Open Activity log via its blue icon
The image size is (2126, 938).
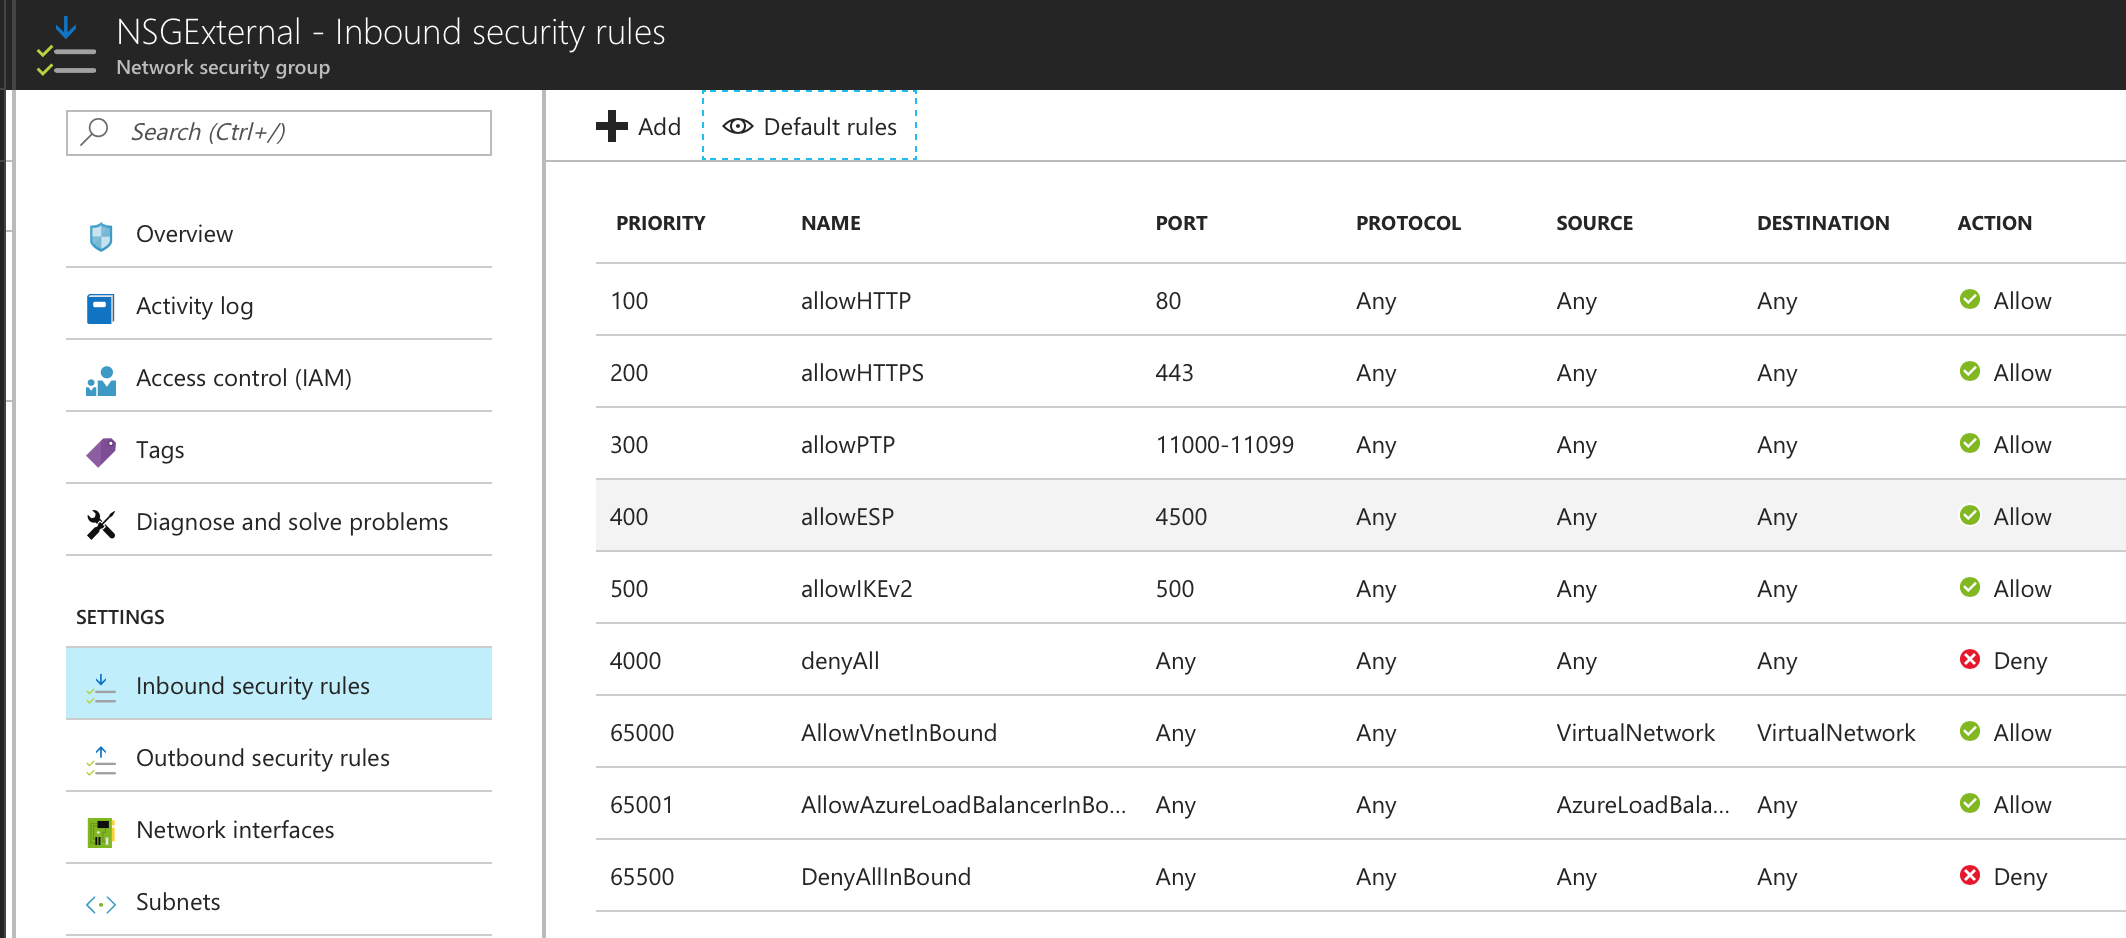101,308
